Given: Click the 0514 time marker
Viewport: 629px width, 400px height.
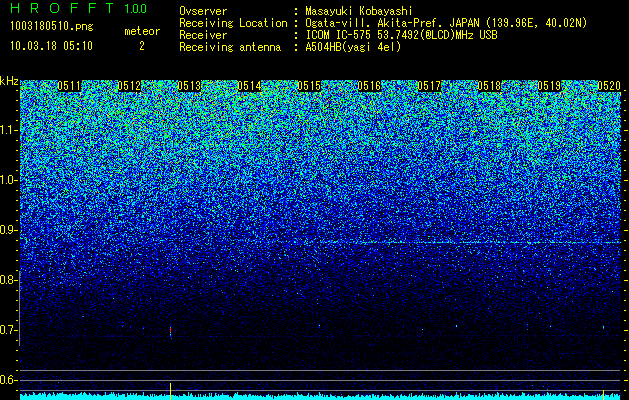Looking at the screenshot, I should point(249,86).
